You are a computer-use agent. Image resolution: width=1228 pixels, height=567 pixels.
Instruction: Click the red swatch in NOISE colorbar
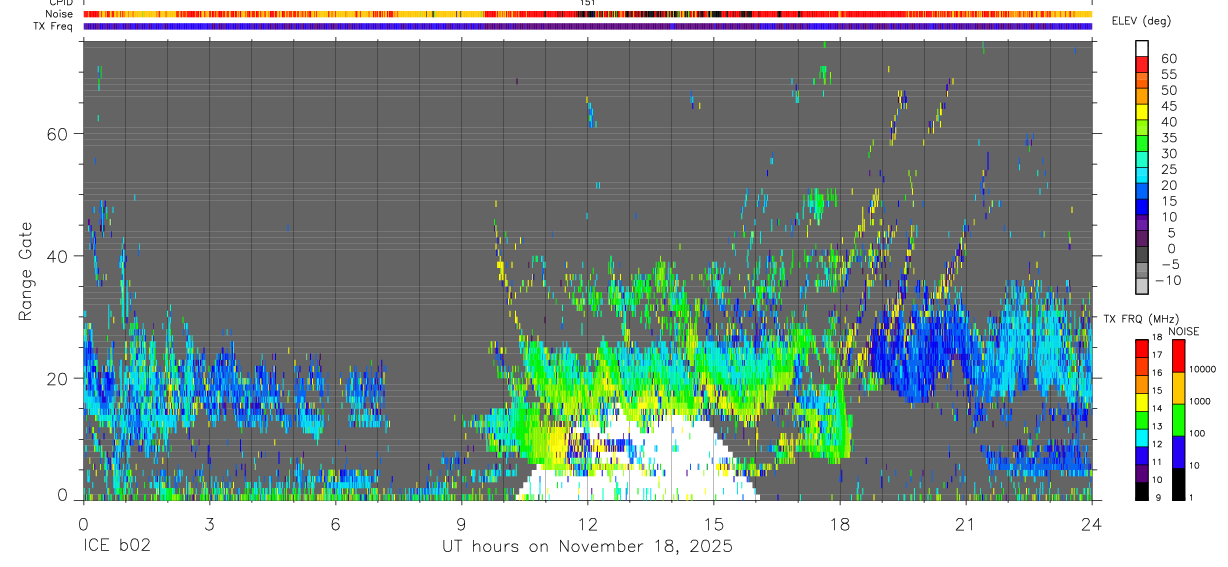(1178, 356)
